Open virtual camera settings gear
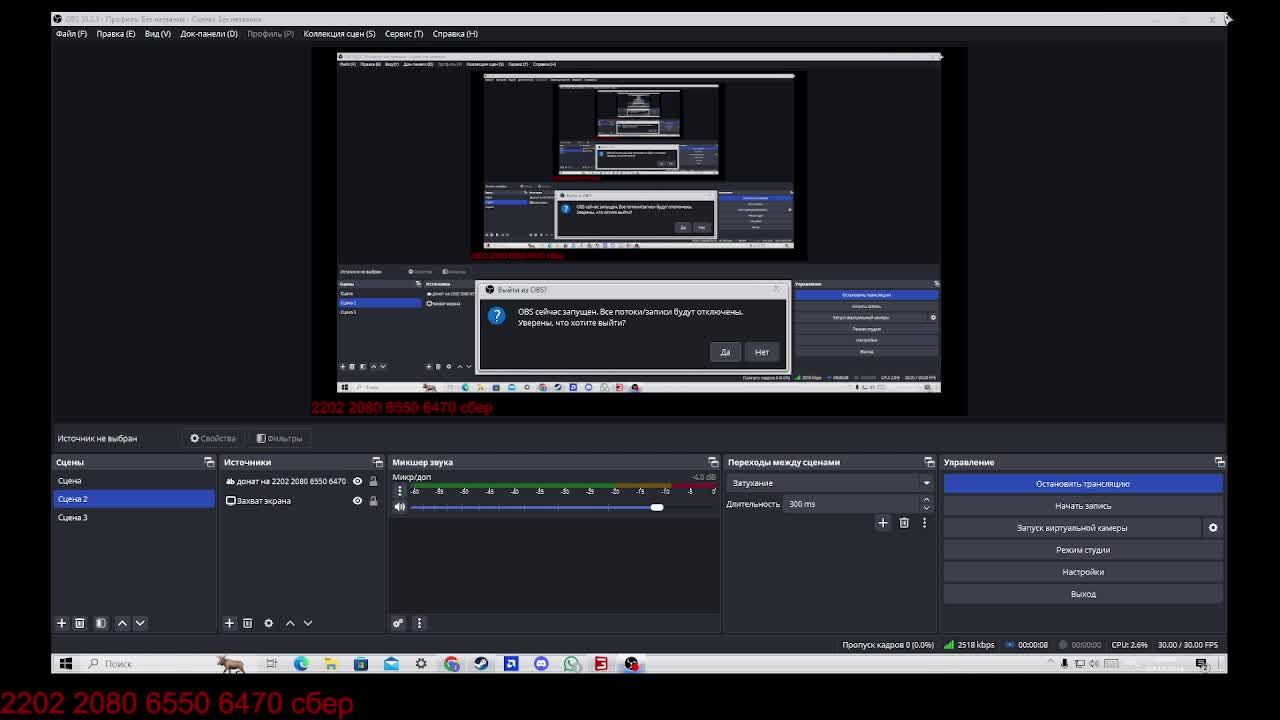Screen dimensions: 1280x720 coord(1213,528)
